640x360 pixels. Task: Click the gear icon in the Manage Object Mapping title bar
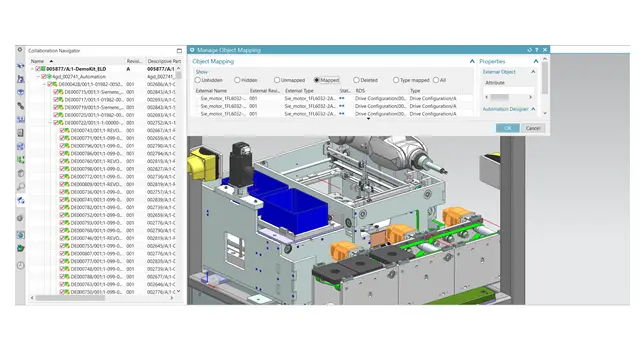[x=192, y=50]
